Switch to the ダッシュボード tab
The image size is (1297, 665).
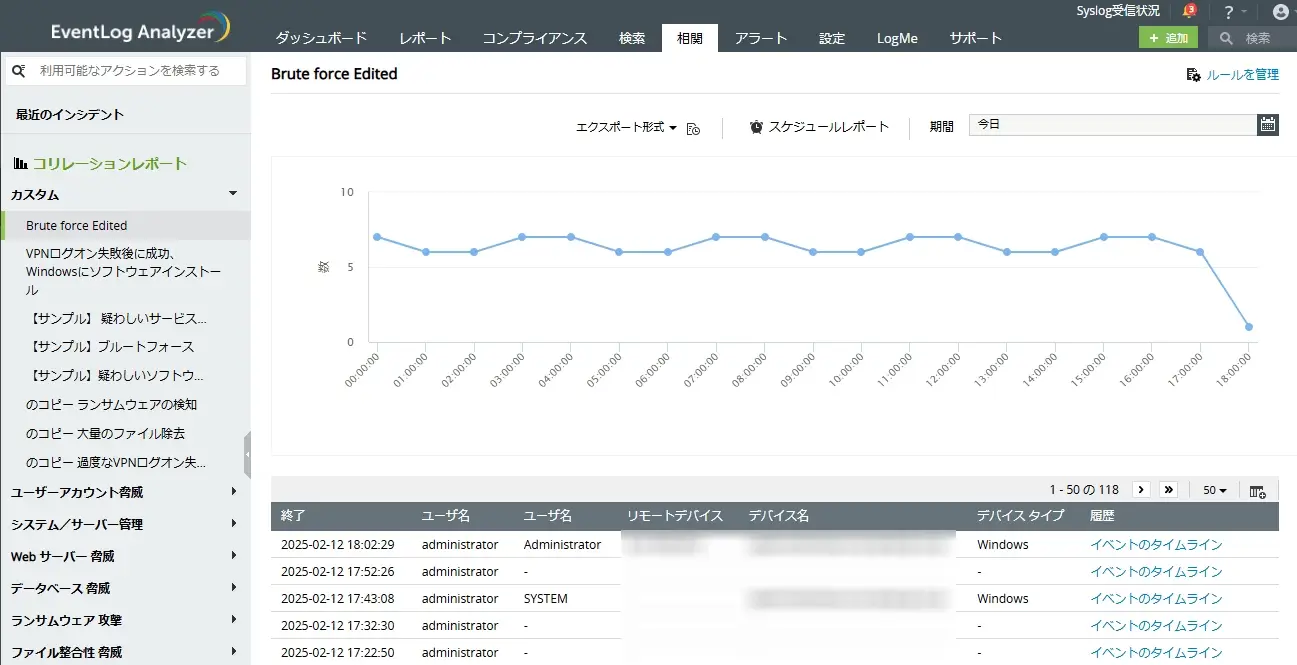(321, 38)
